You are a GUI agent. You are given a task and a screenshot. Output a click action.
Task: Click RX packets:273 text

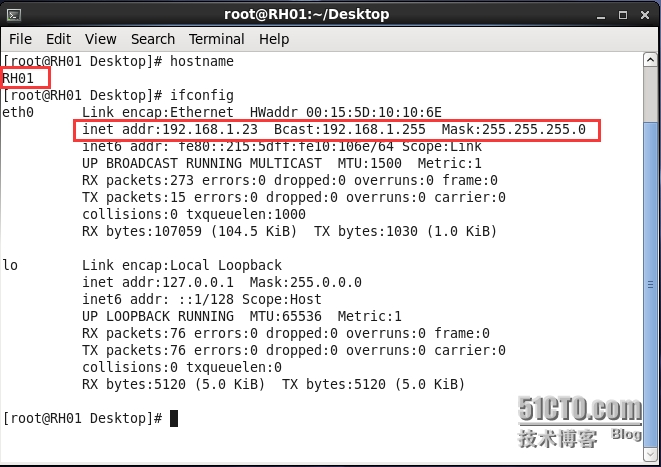click(138, 180)
